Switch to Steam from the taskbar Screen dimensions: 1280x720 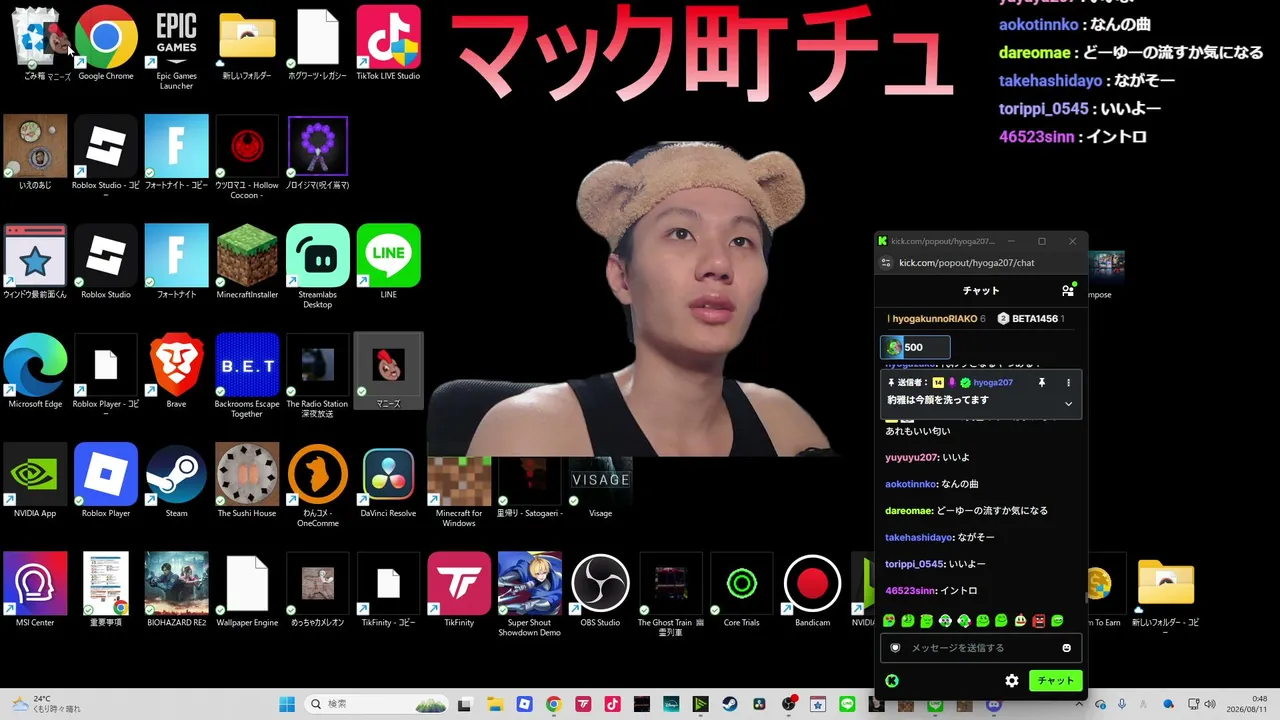[x=730, y=704]
